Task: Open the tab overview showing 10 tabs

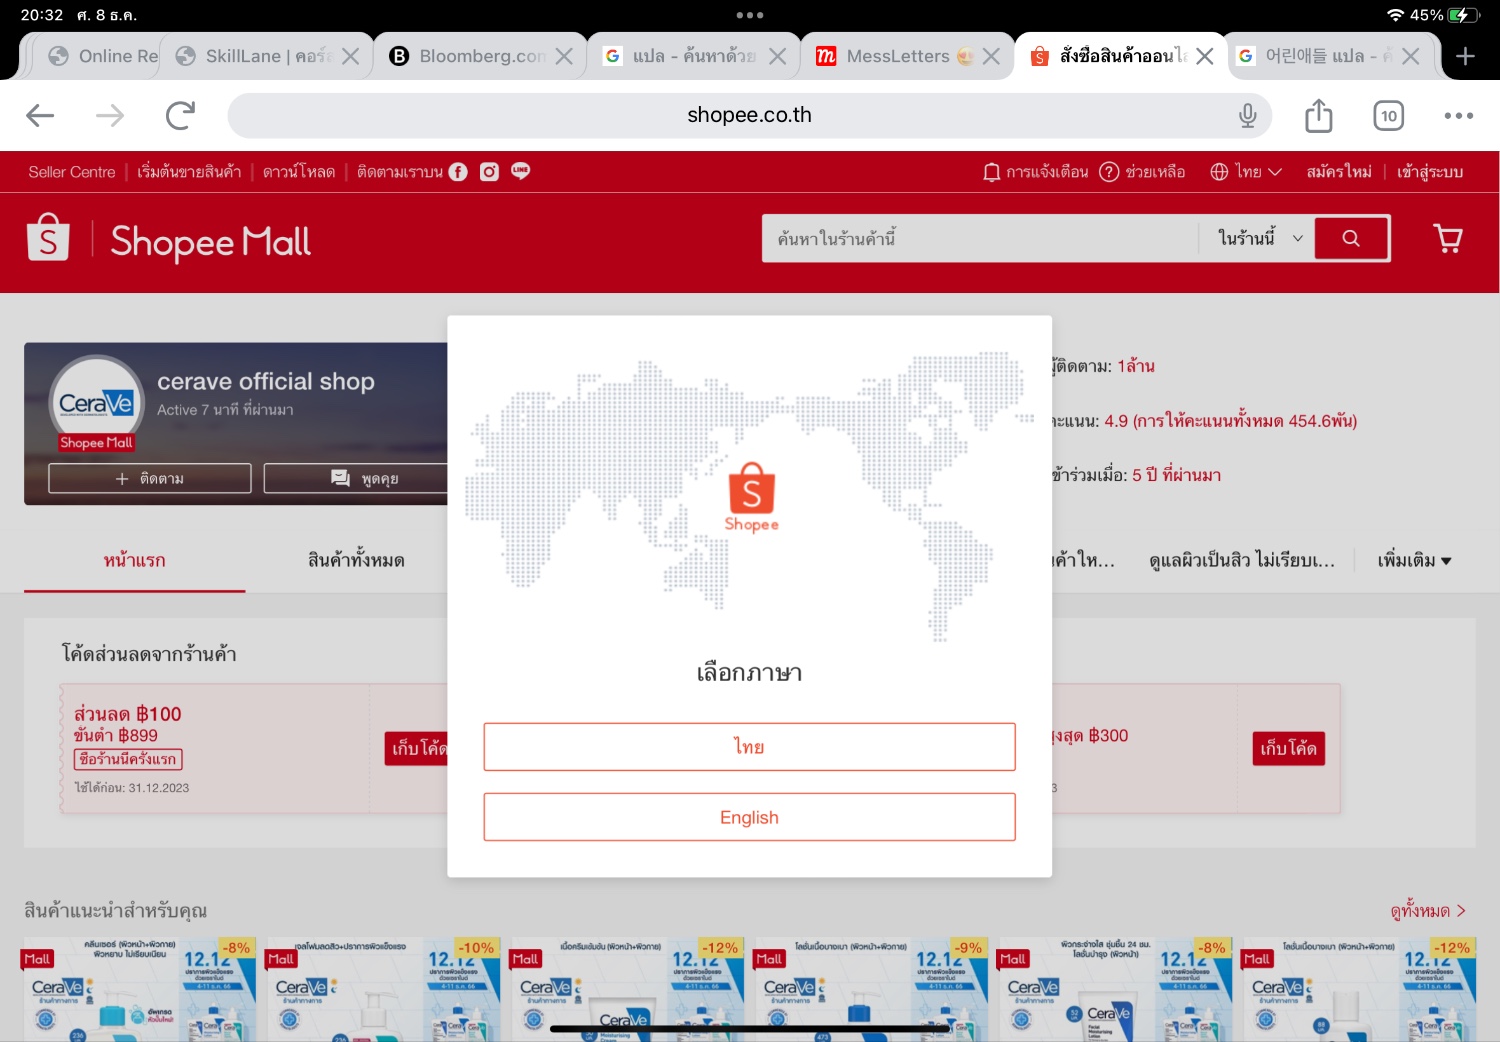Action: coord(1389,116)
